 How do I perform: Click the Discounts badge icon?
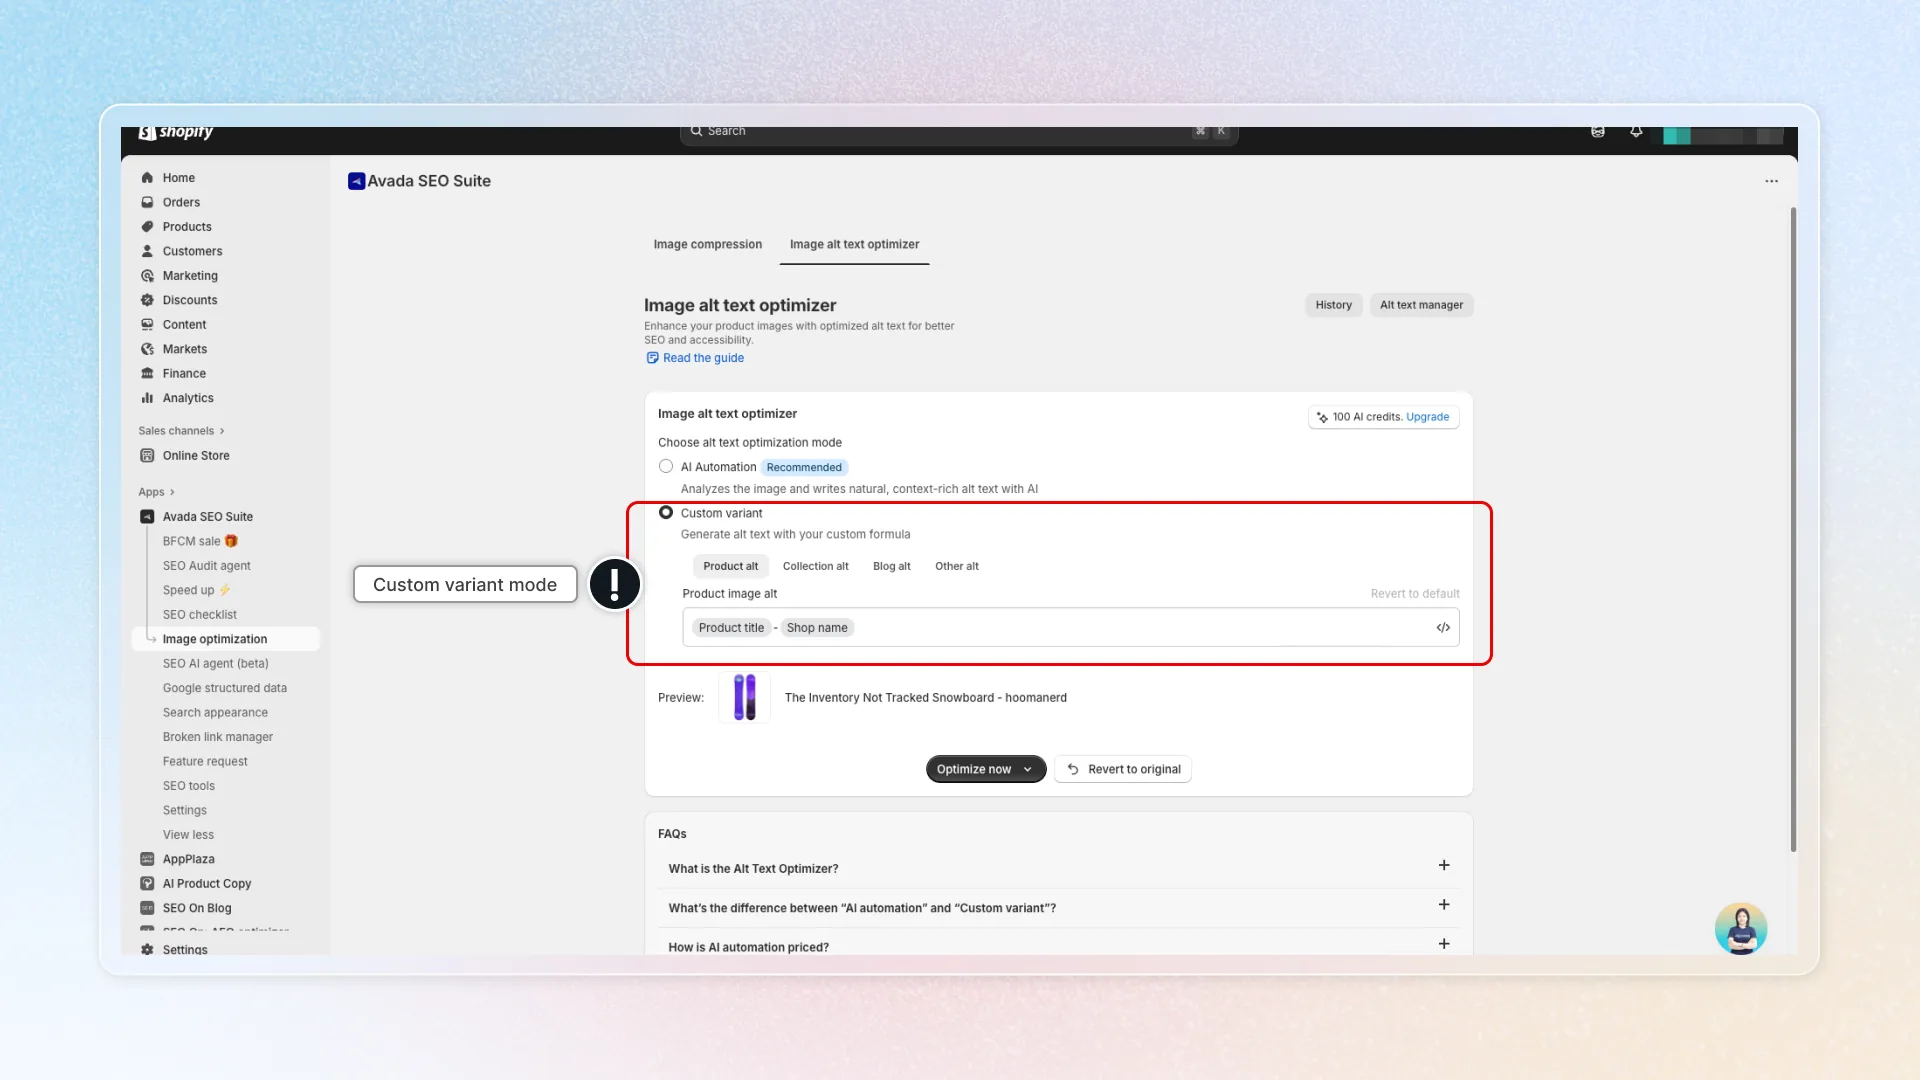[x=147, y=300]
